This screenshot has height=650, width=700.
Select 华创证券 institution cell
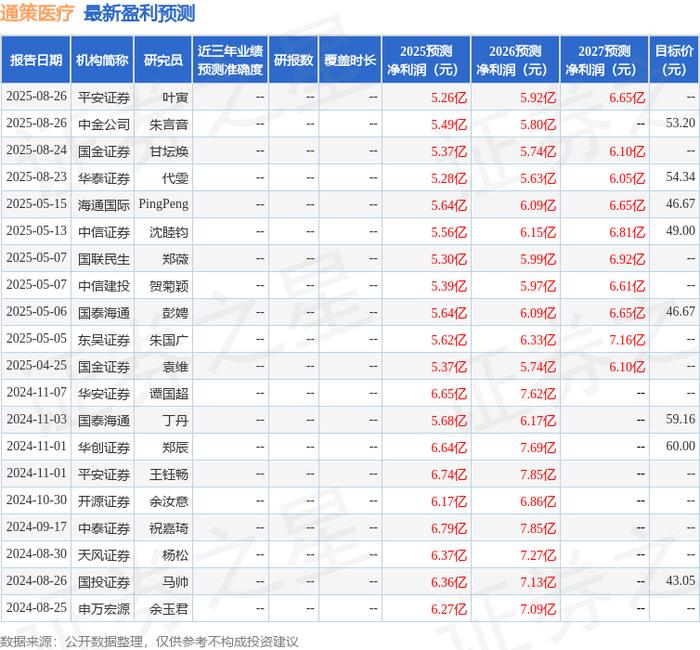[x=104, y=447]
